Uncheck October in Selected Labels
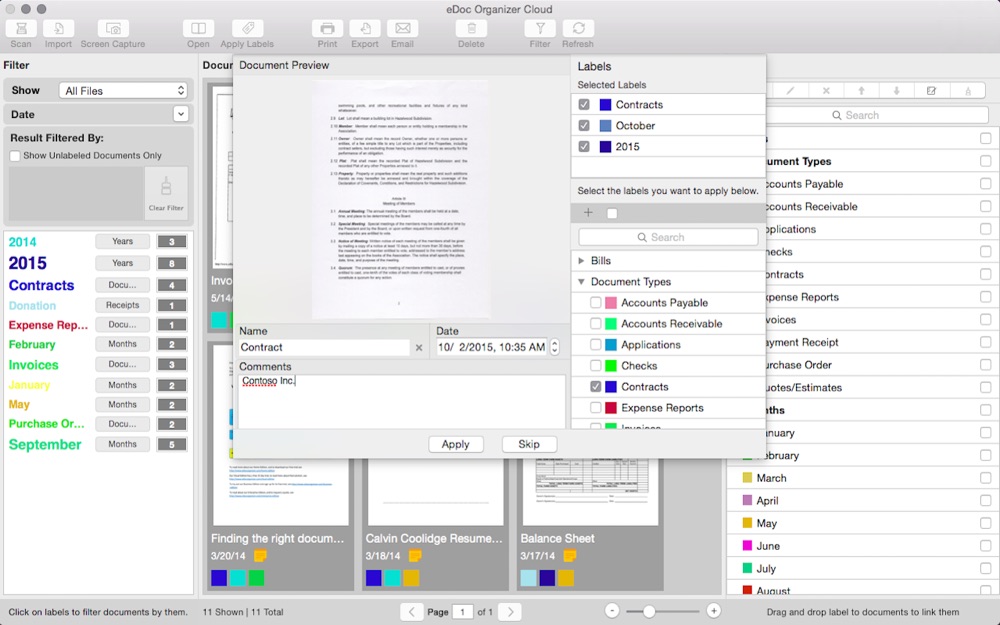 [584, 126]
